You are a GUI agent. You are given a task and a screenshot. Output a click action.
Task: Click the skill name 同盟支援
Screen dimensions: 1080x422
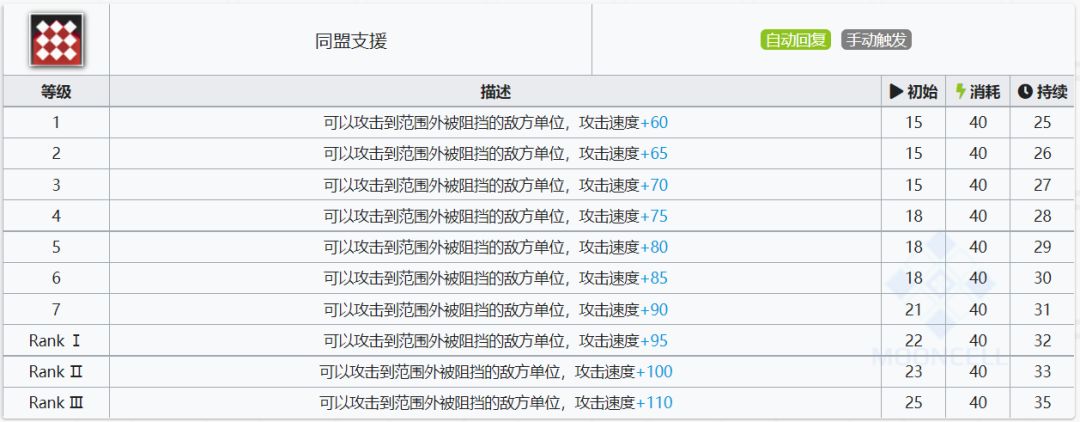(350, 41)
